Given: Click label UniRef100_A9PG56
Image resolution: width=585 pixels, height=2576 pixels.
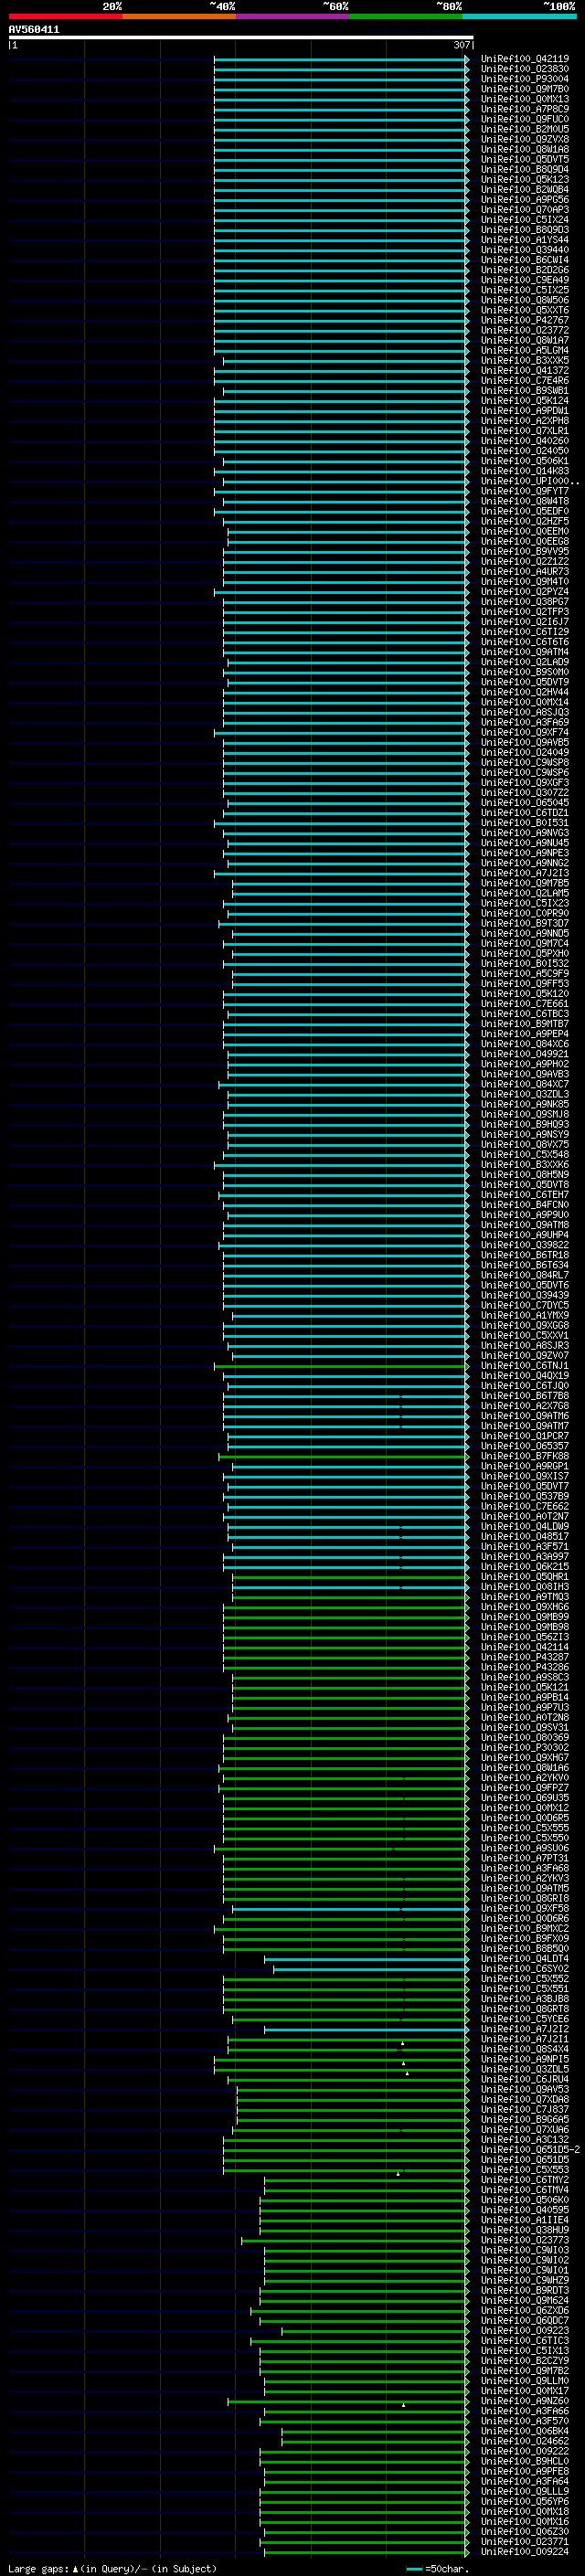Looking at the screenshot, I should click(525, 200).
